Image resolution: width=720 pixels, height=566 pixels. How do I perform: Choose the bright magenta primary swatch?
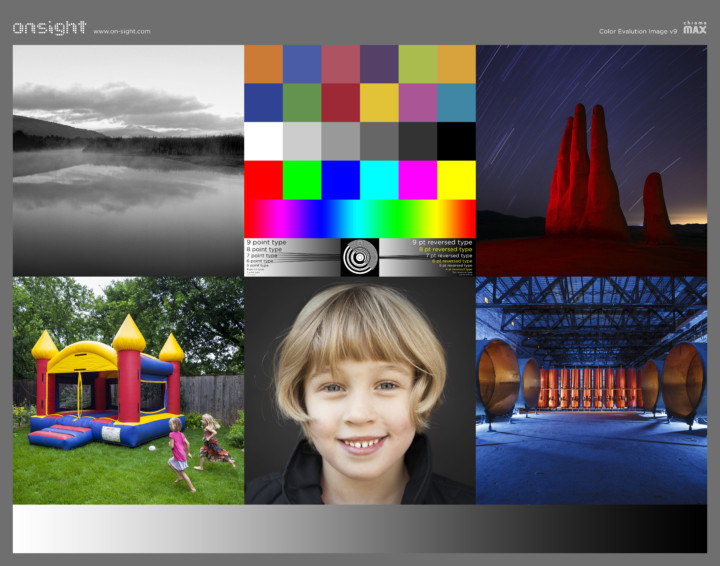pyautogui.click(x=418, y=180)
